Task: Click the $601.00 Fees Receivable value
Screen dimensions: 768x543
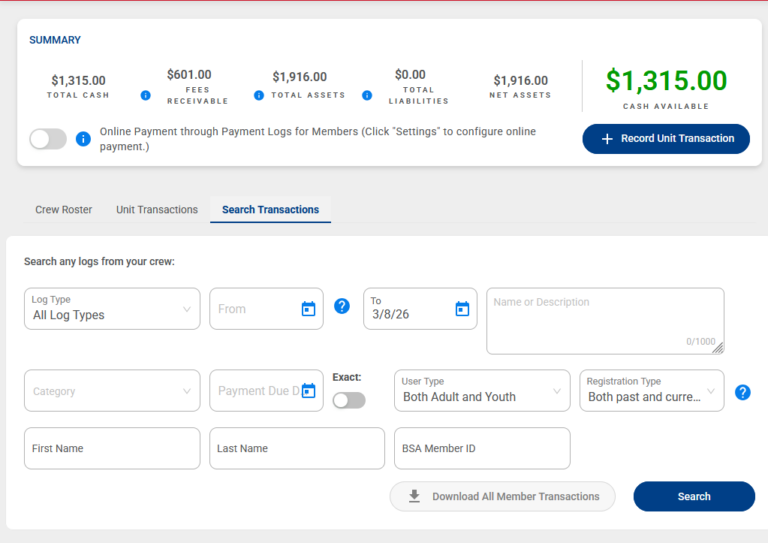Action: point(189,74)
